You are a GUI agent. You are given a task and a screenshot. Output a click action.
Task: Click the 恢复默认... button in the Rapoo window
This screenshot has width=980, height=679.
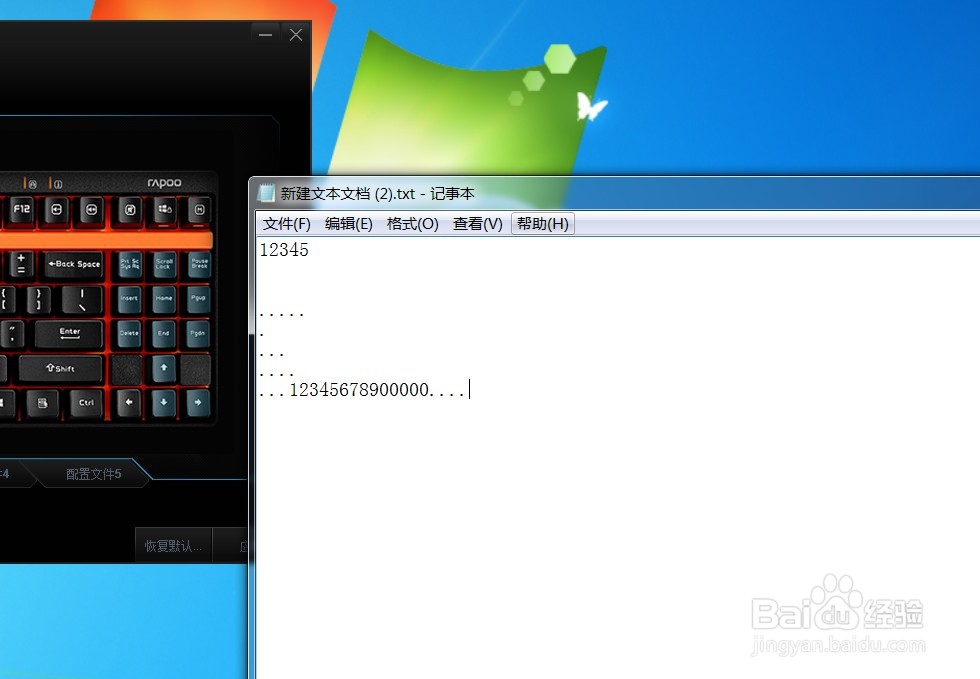click(173, 546)
